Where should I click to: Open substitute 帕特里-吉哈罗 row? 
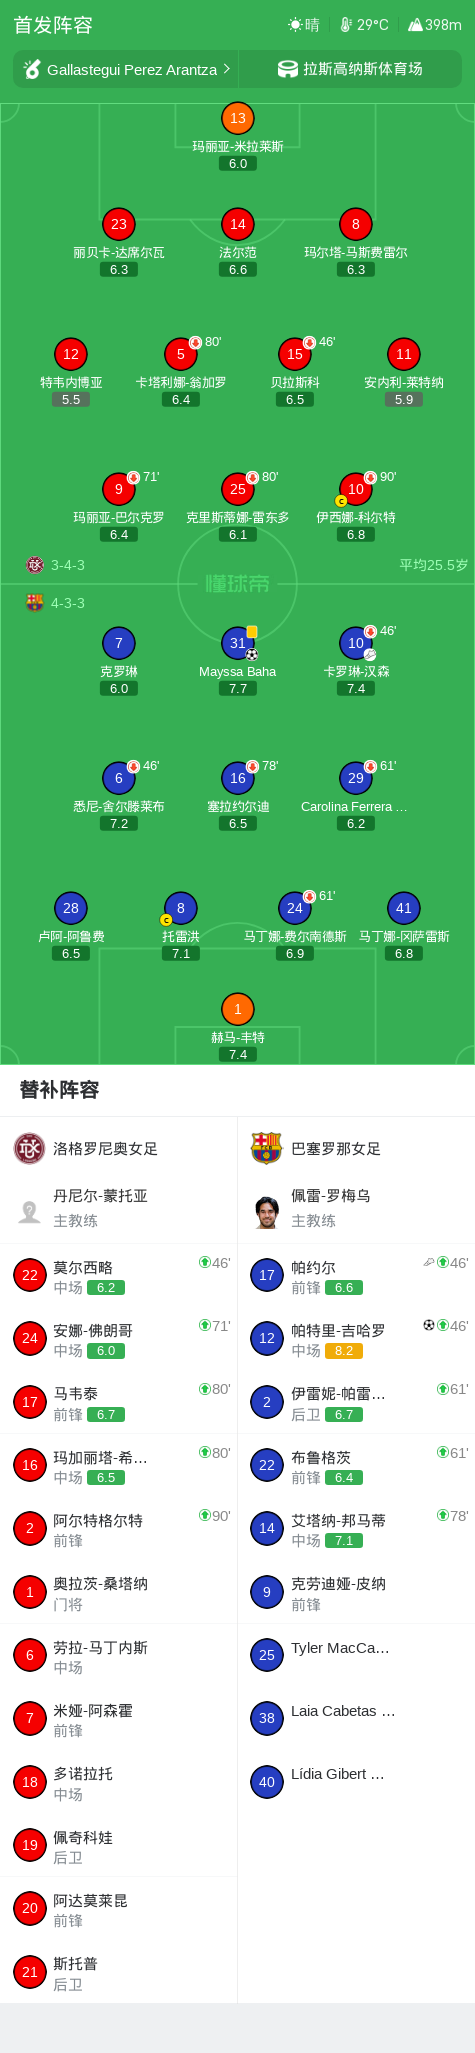356,1338
